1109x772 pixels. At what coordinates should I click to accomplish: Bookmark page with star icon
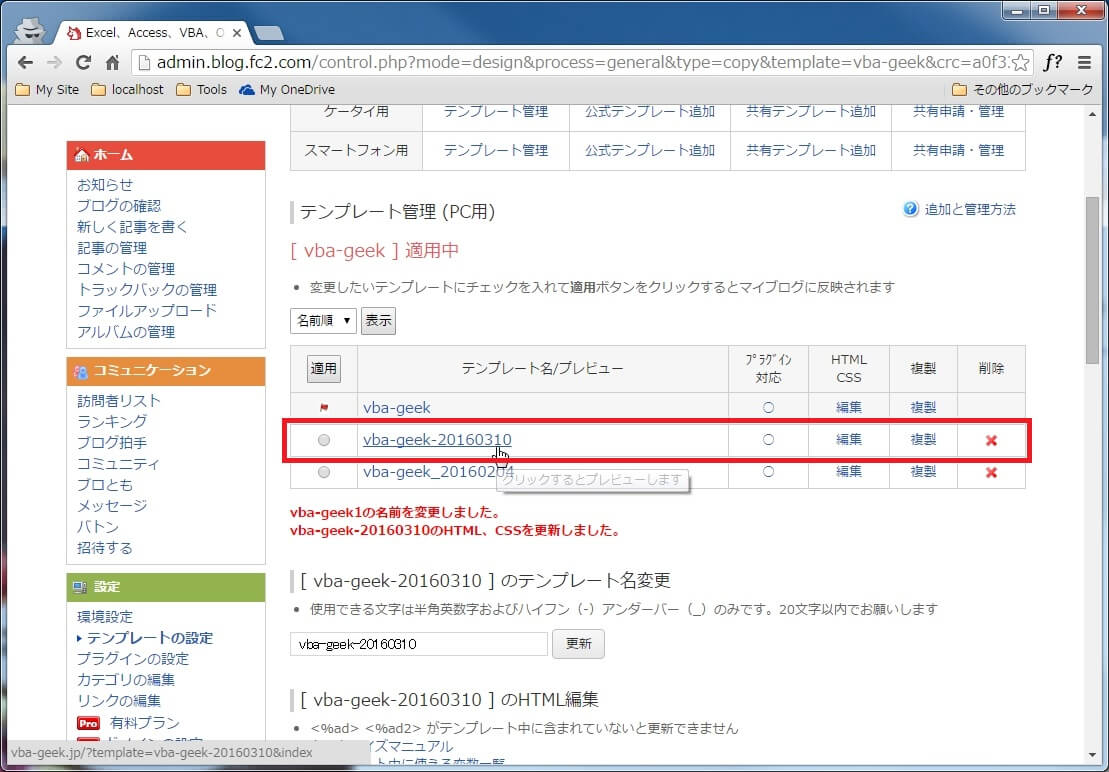[x=1020, y=62]
